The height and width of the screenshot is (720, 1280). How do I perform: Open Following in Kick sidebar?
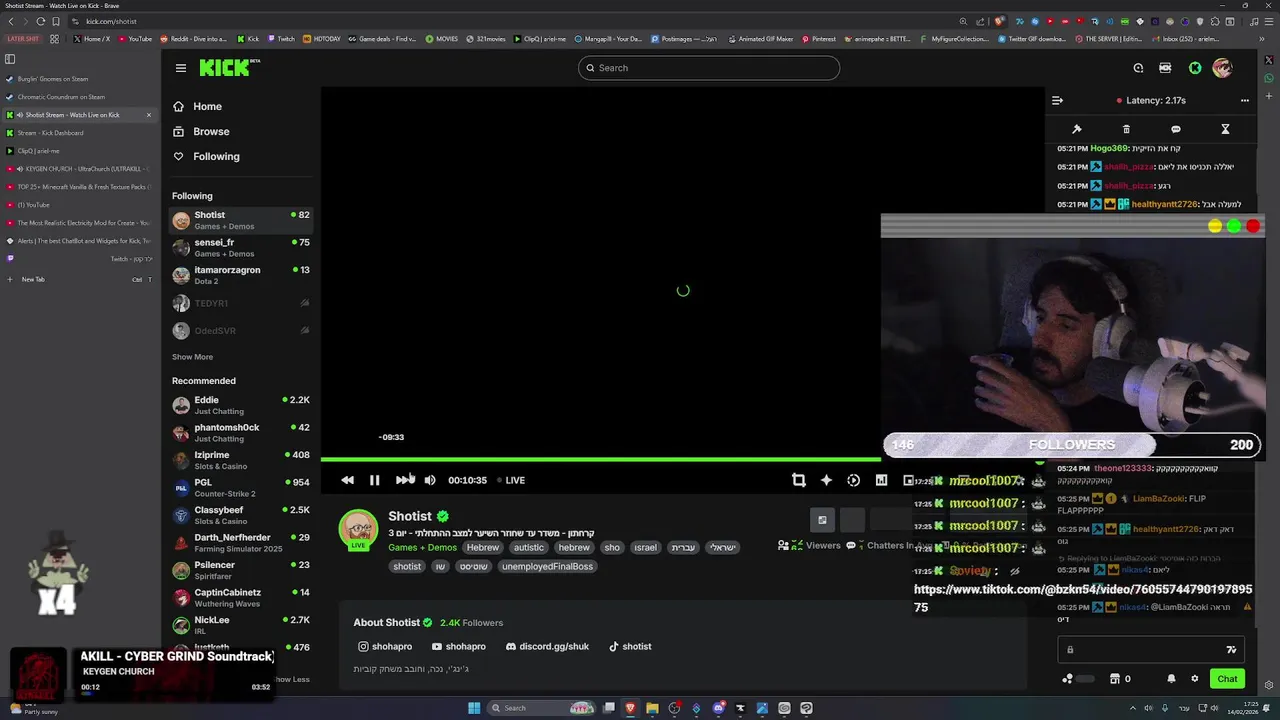(206, 156)
